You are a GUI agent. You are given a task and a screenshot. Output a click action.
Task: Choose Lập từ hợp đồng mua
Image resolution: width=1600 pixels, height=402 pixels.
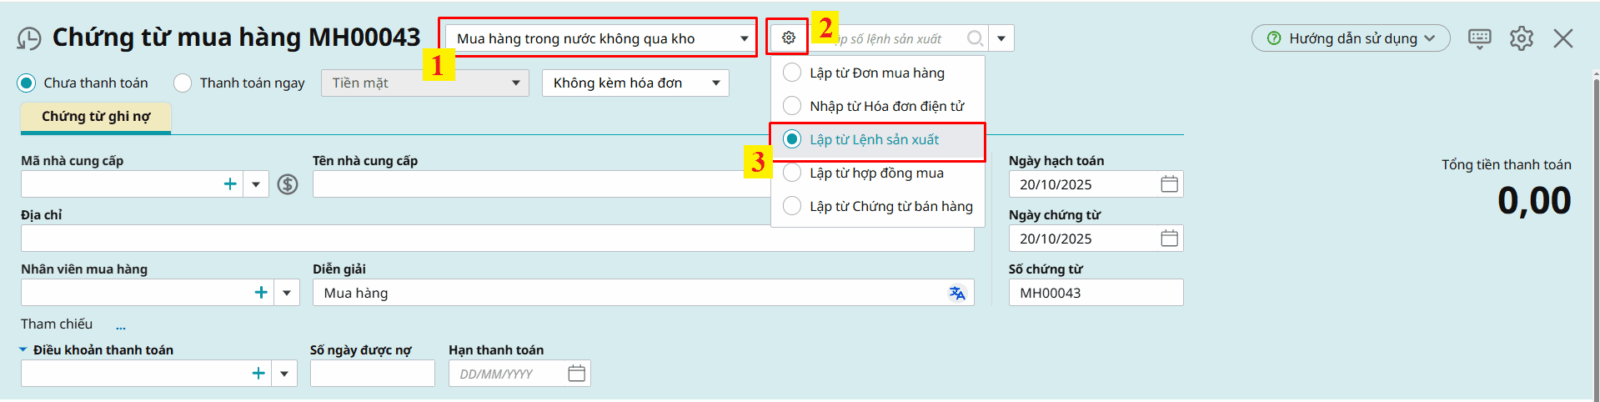(x=877, y=173)
